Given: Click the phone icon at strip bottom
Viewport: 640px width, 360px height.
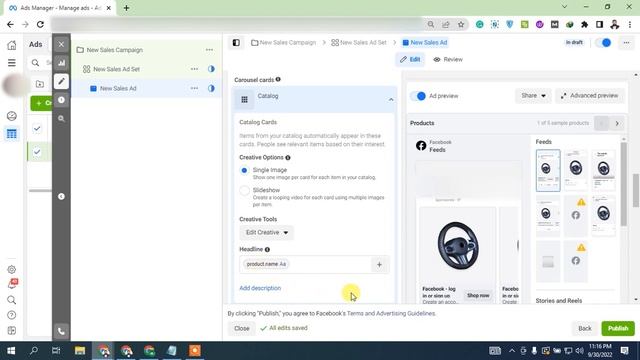Looking at the screenshot, I should (61, 331).
